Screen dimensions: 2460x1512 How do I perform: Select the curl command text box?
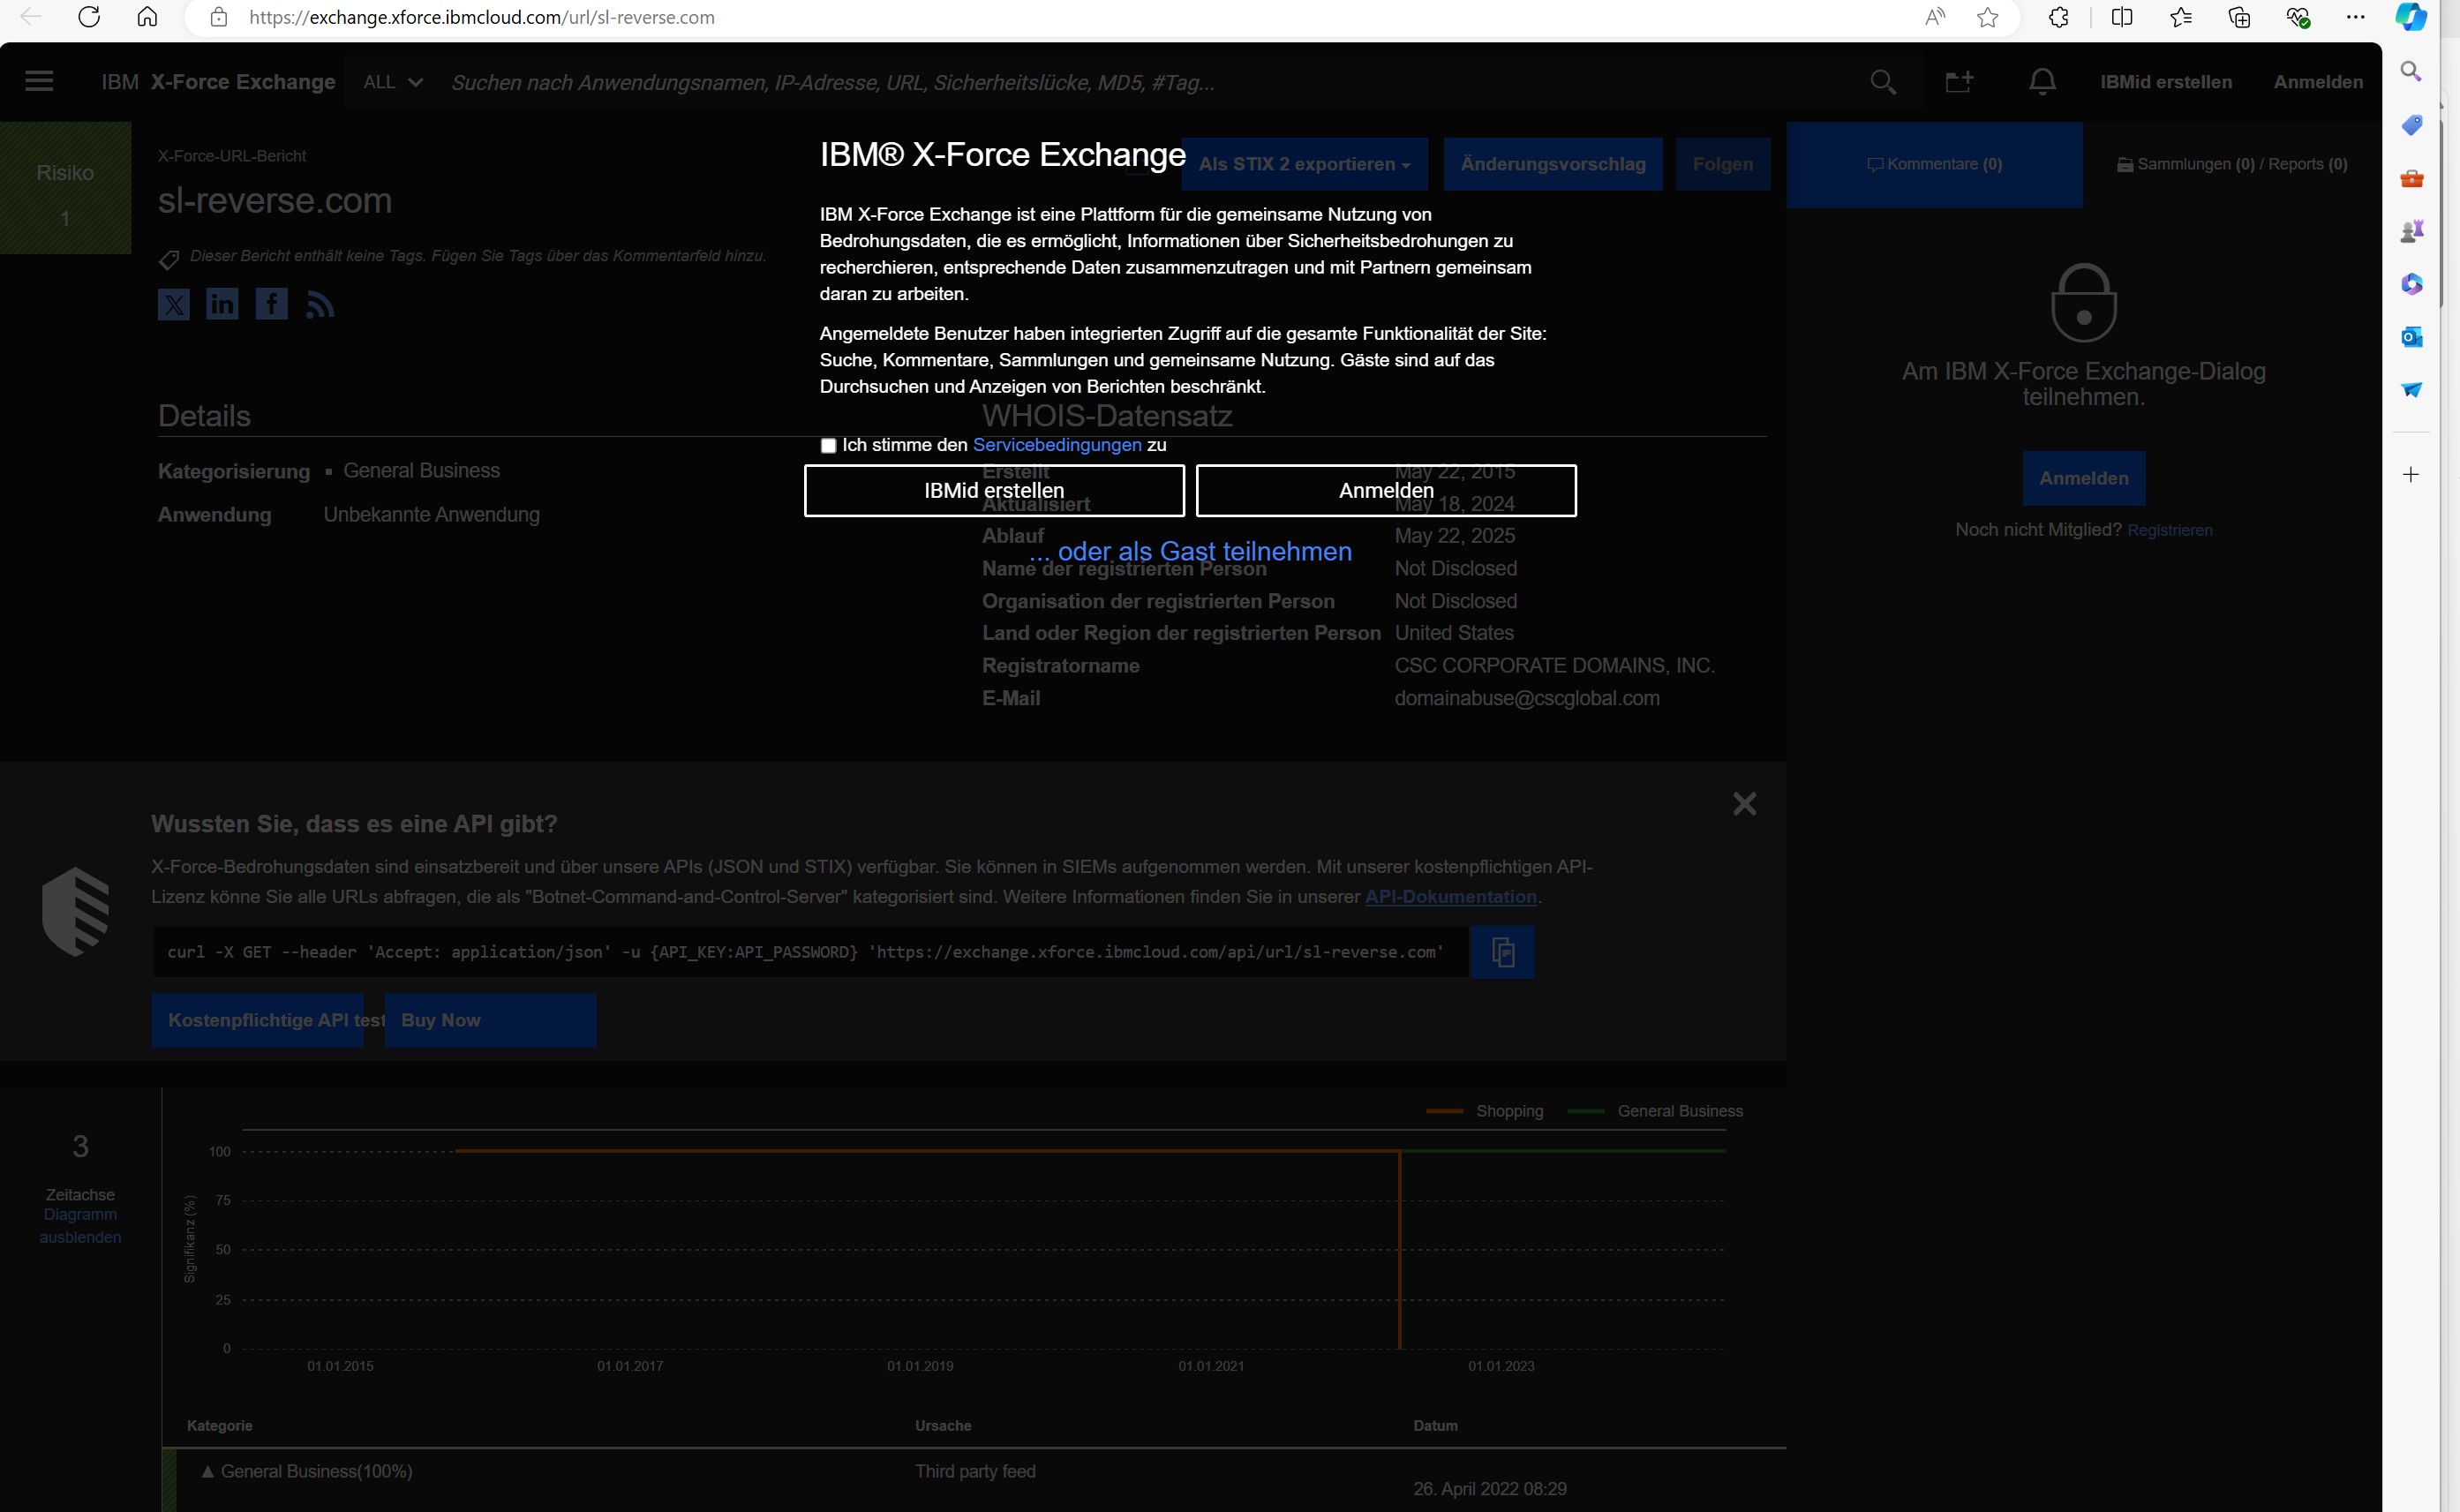tap(811, 952)
